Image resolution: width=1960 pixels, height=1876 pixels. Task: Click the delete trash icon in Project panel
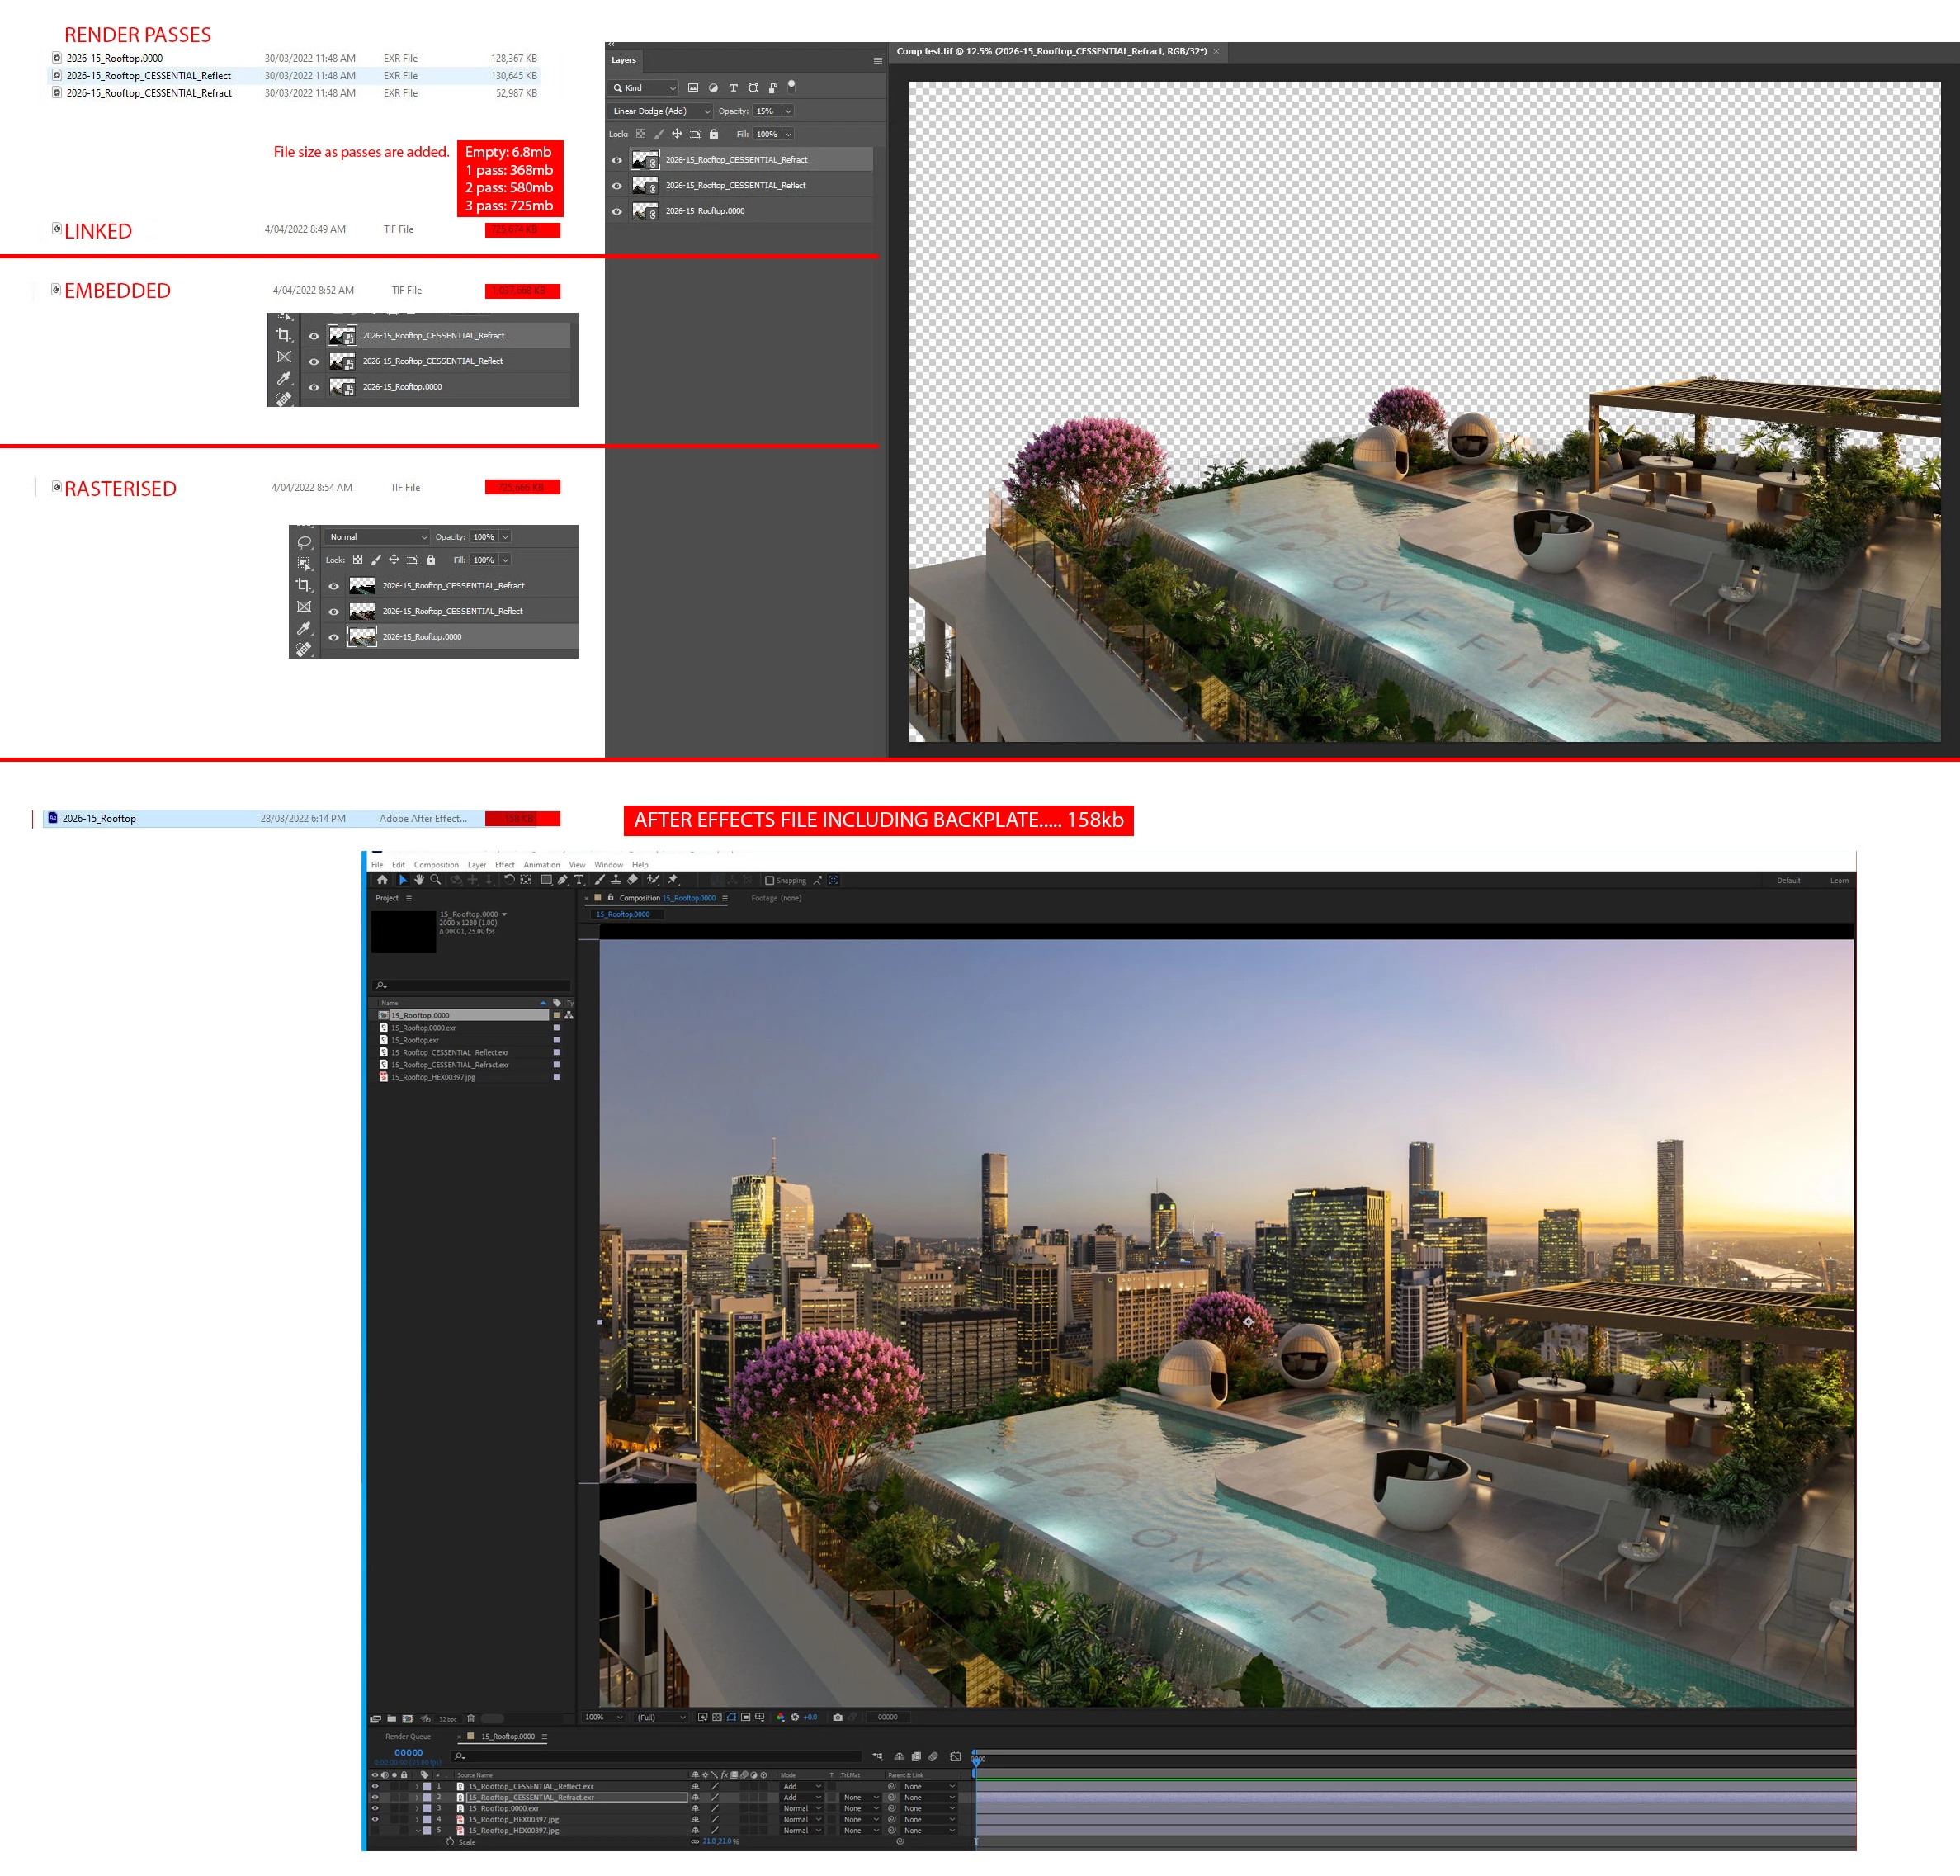tap(471, 1719)
